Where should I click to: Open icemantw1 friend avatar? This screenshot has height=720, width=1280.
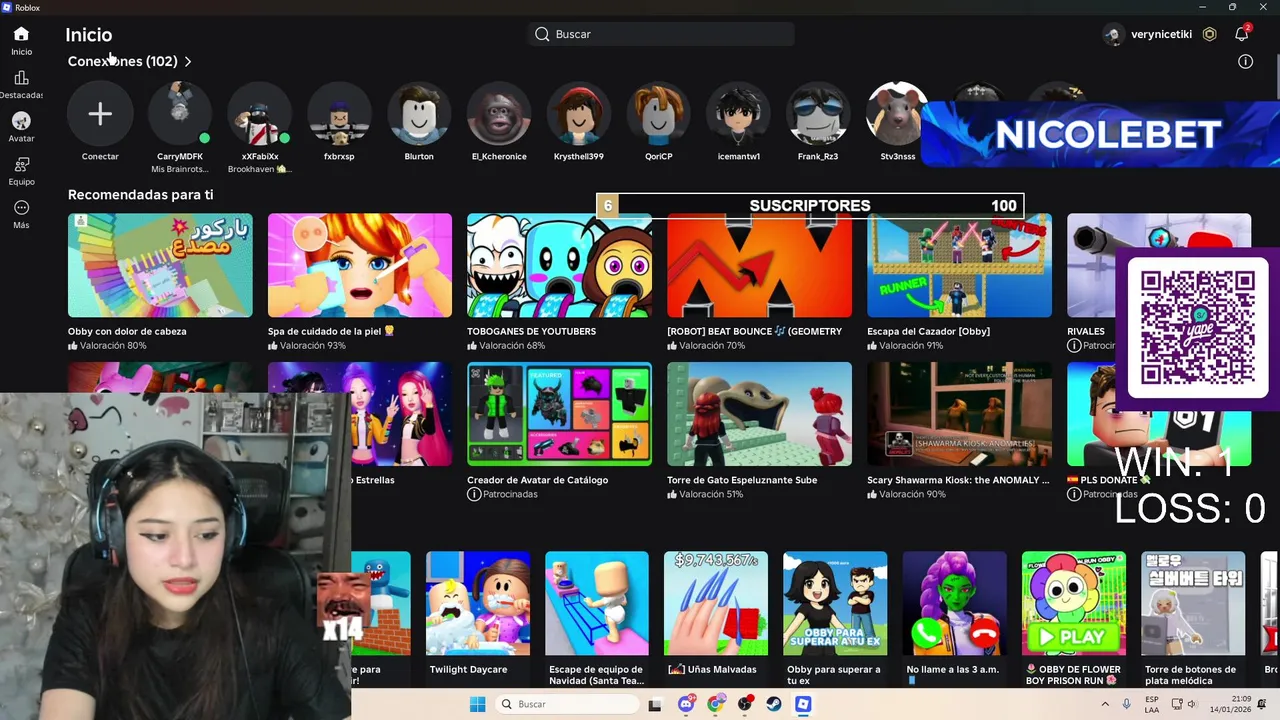click(x=738, y=114)
